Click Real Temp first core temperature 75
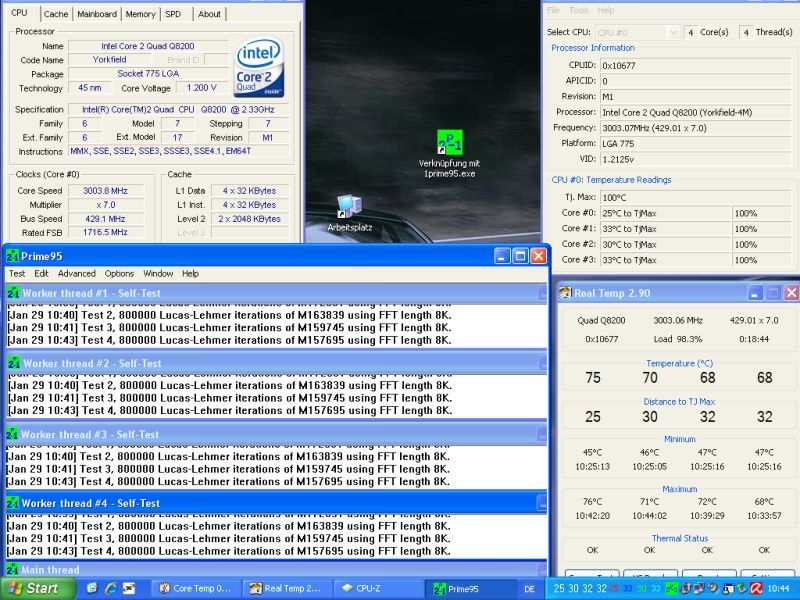 593,378
